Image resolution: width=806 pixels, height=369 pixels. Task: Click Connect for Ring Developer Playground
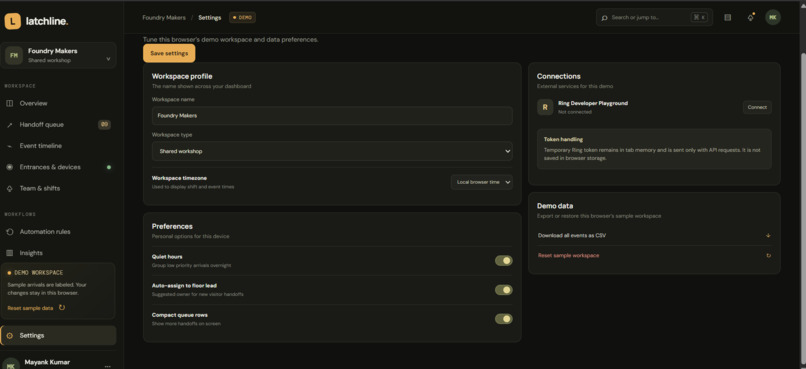coord(757,107)
